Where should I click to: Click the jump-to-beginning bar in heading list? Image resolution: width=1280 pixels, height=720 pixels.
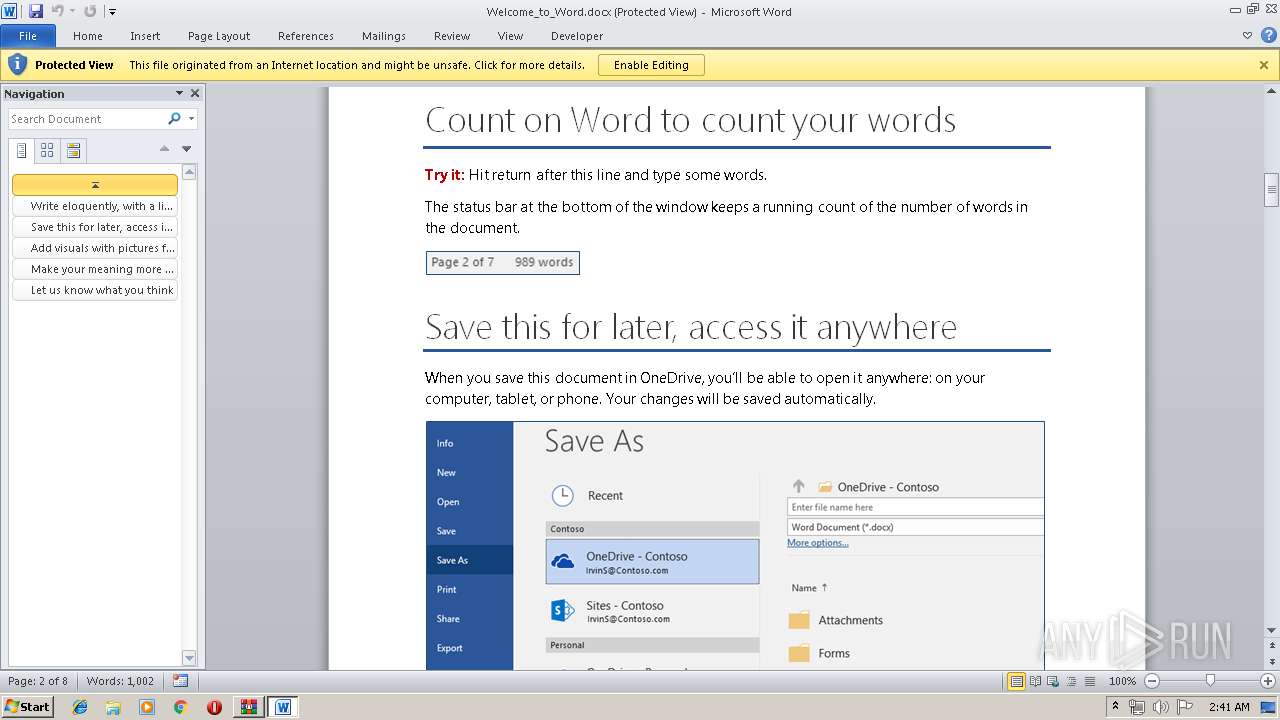click(95, 185)
